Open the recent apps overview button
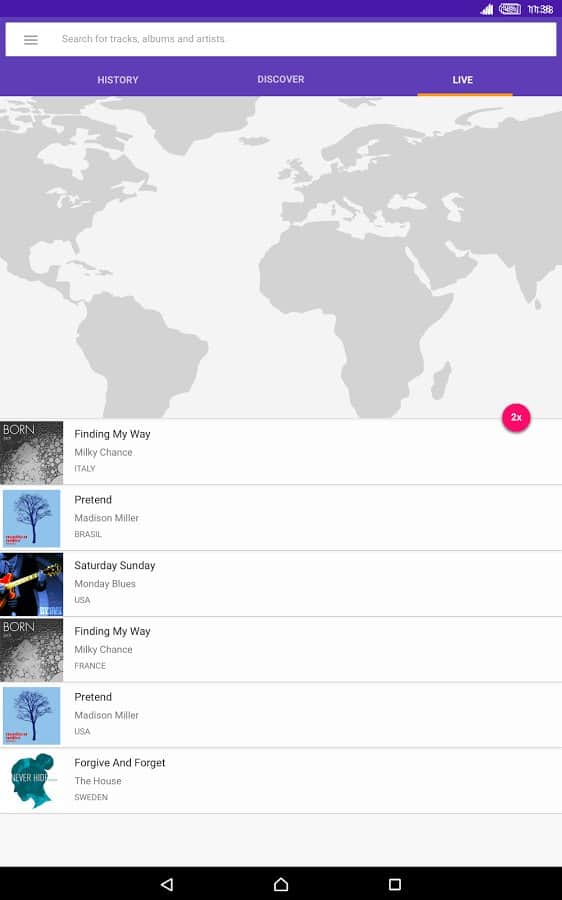562x900 pixels. point(395,884)
